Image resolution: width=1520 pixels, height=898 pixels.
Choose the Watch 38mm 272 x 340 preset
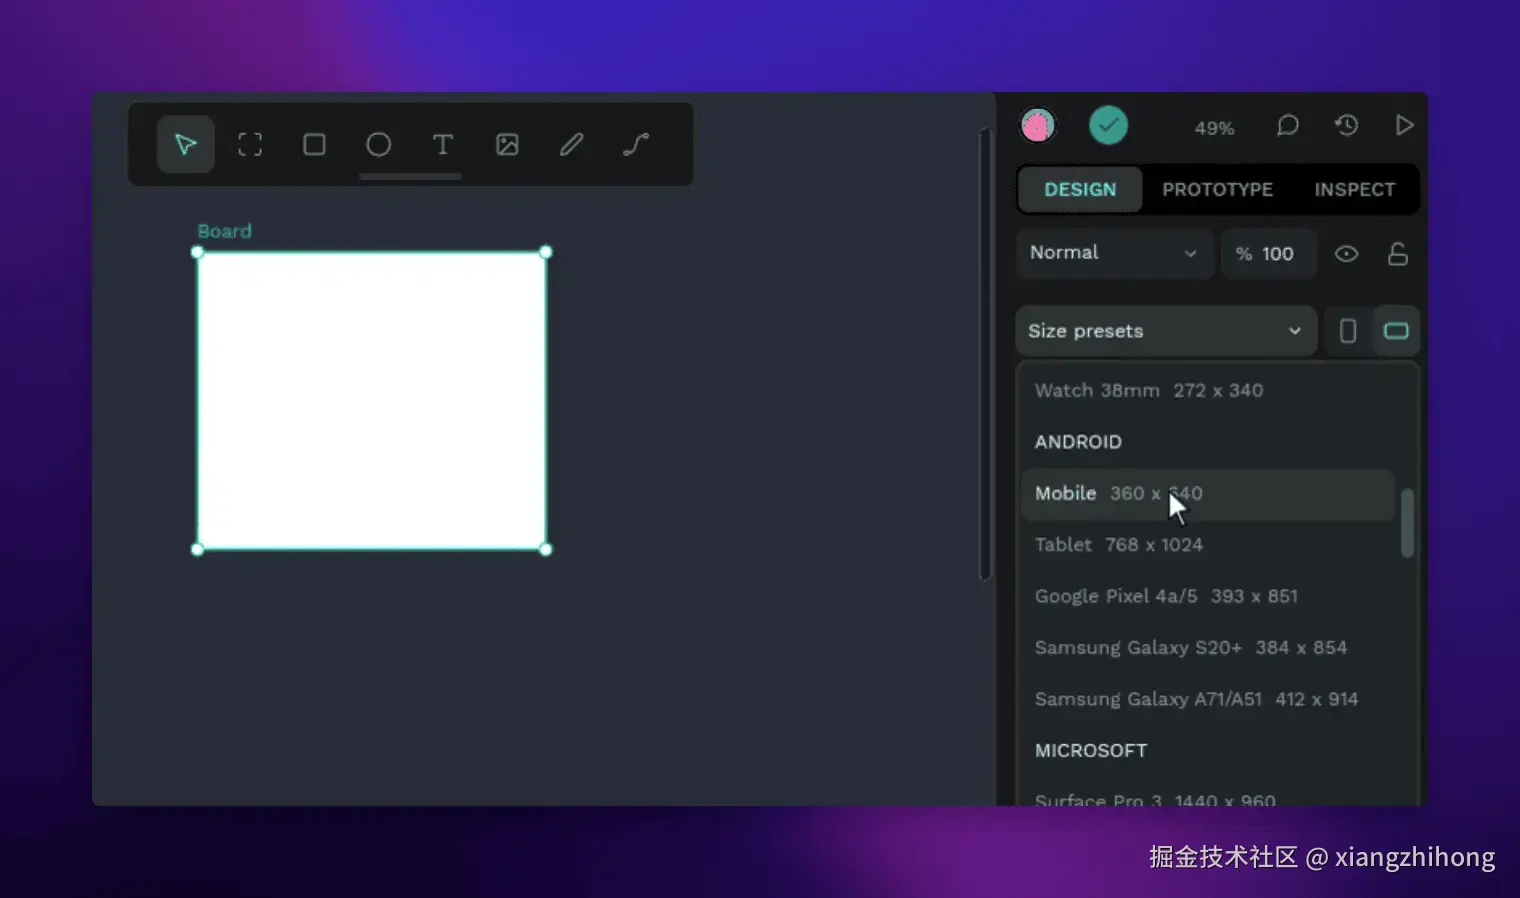pos(1208,390)
